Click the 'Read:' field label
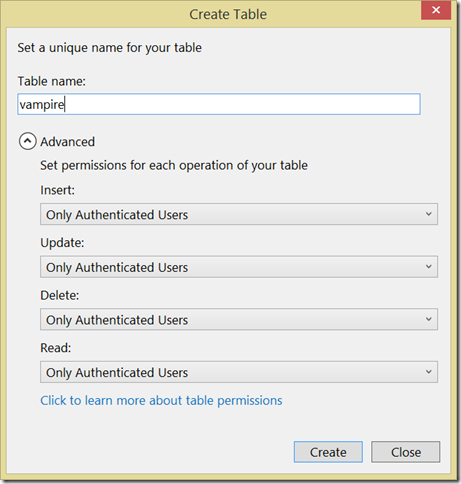Image resolution: width=461 pixels, height=484 pixels. click(56, 348)
